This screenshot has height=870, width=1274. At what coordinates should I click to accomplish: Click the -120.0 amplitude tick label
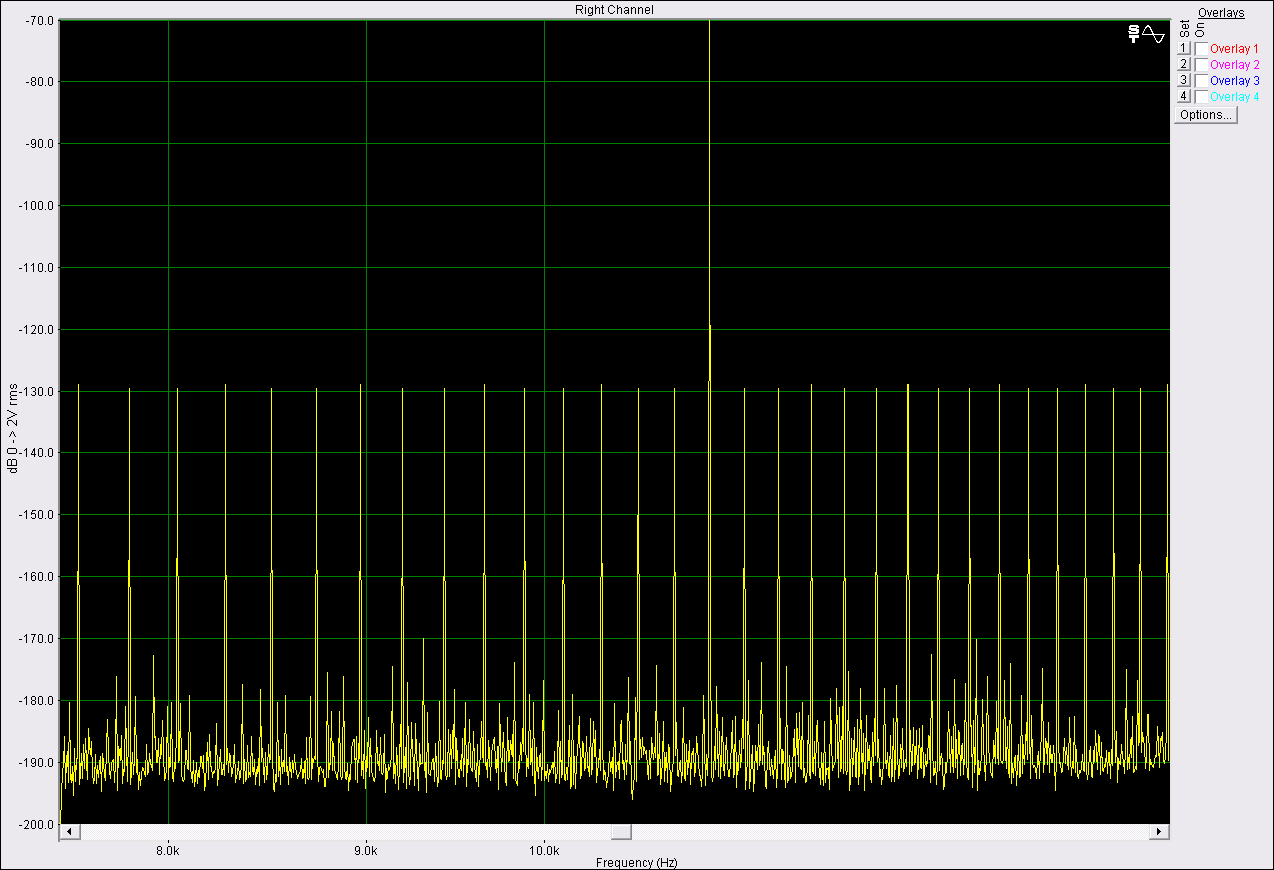coord(36,329)
